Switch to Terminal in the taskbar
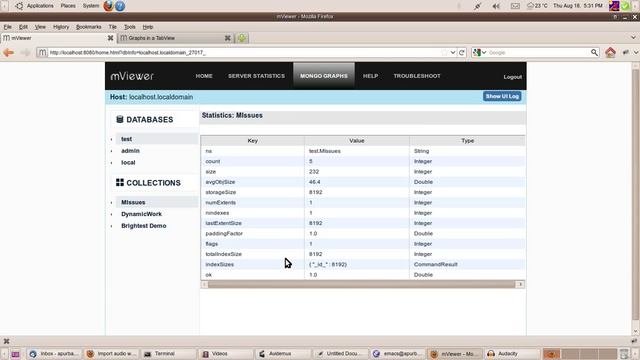 [169, 354]
